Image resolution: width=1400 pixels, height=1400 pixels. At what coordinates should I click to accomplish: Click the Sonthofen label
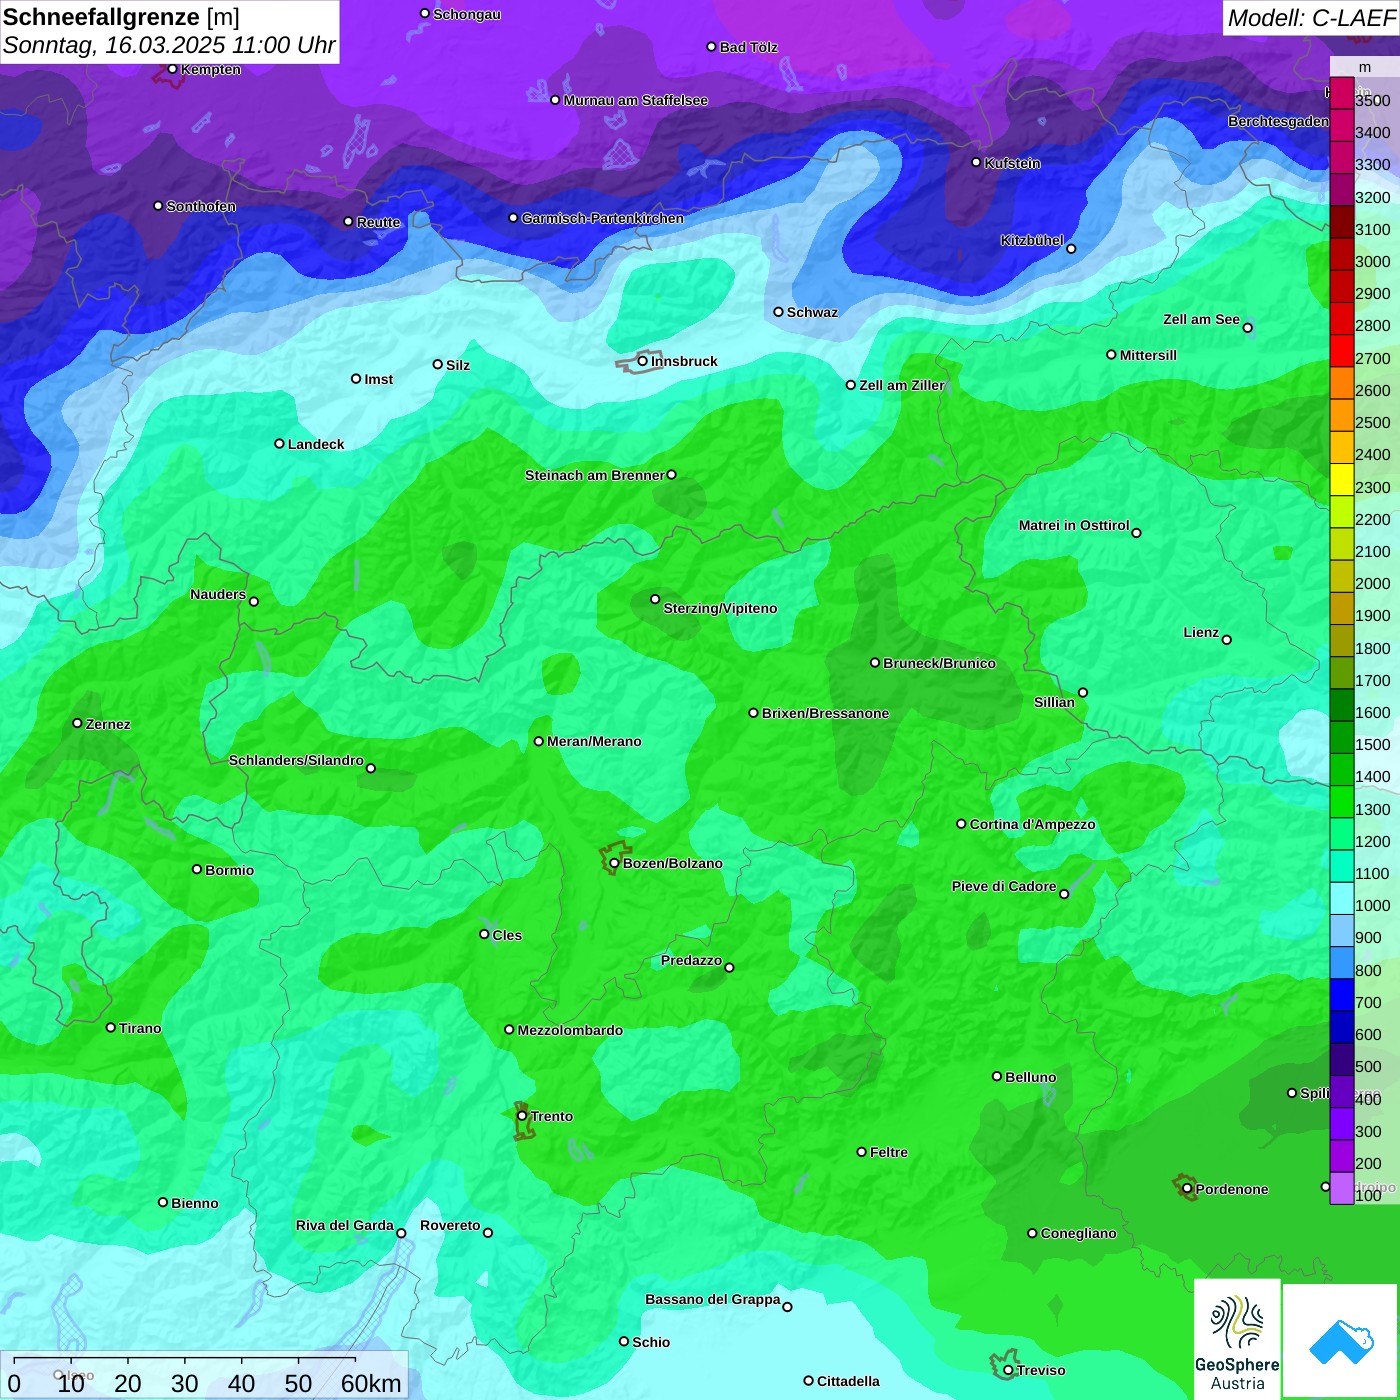coord(201,206)
